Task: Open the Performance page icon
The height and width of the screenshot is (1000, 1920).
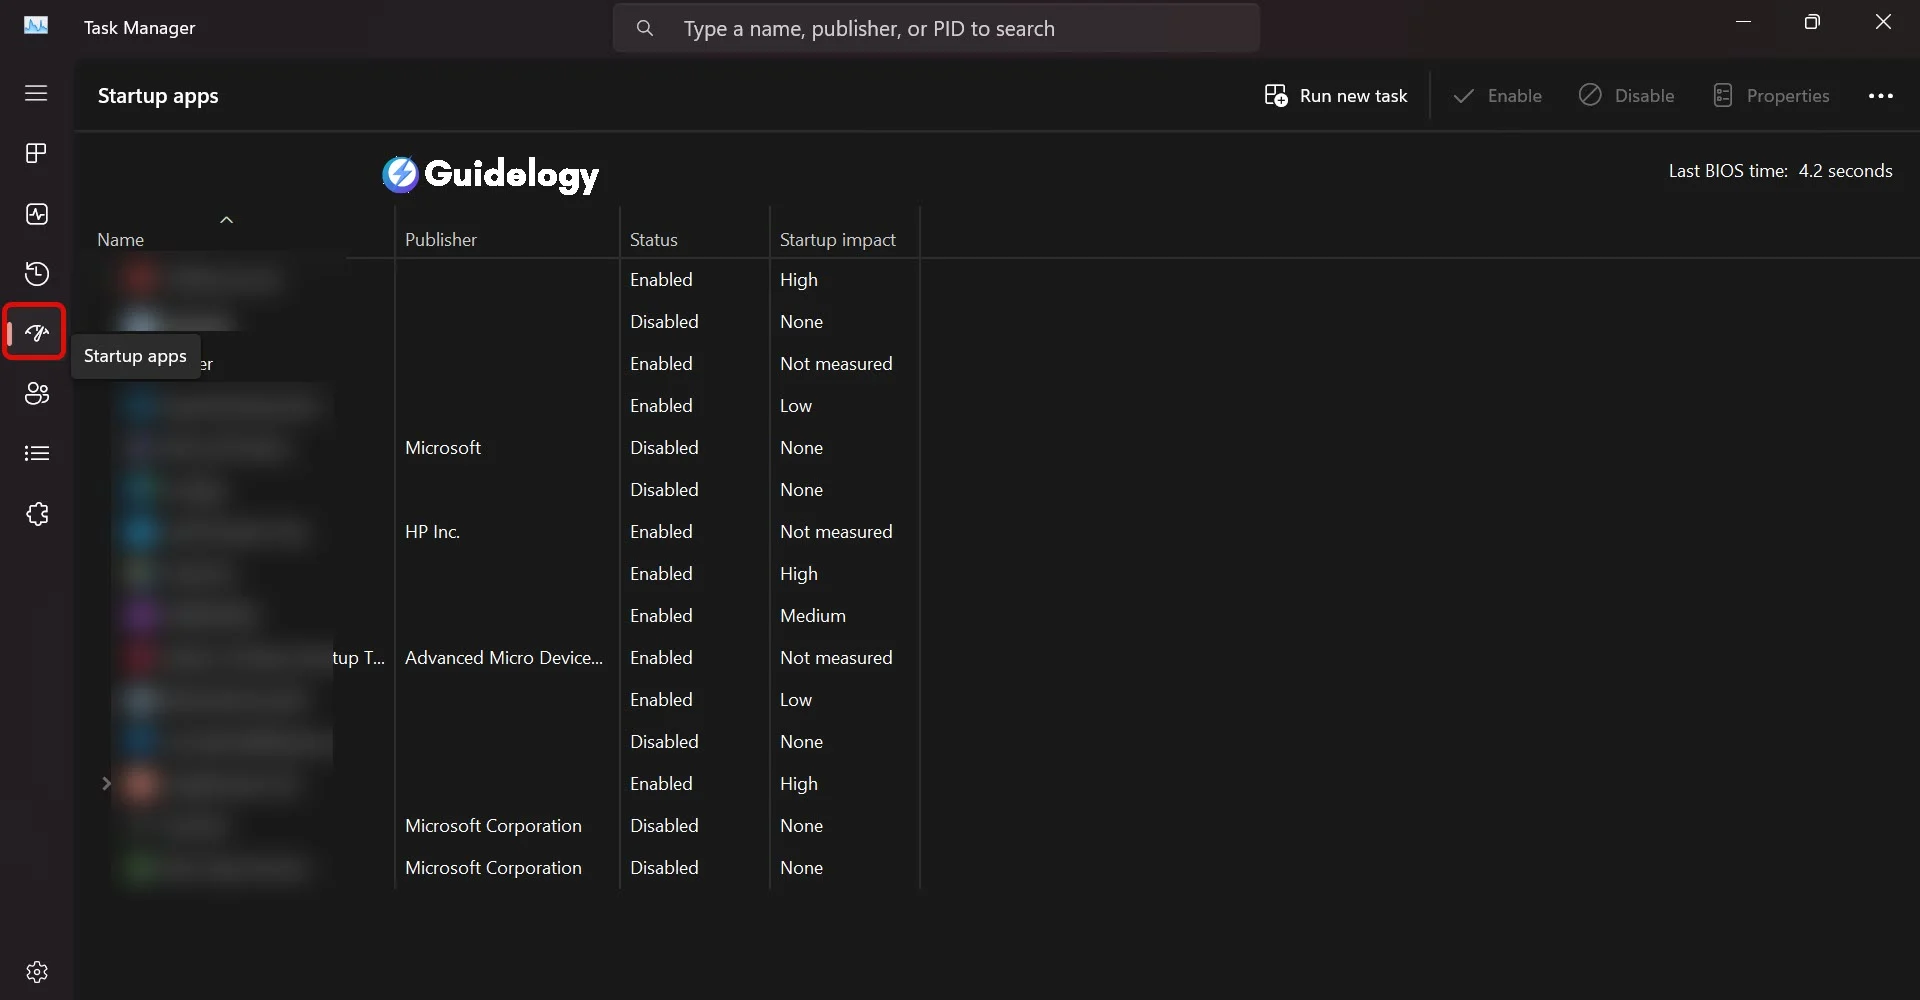Action: [x=36, y=214]
